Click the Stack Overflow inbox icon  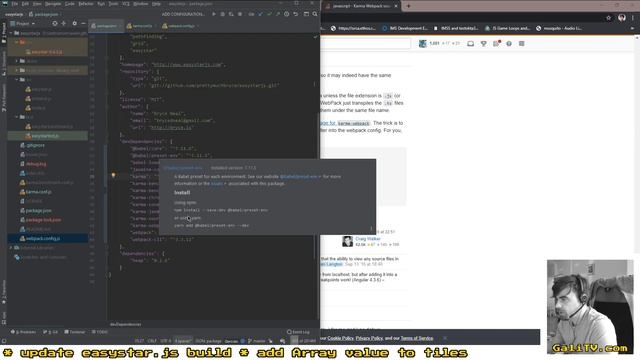point(471,43)
